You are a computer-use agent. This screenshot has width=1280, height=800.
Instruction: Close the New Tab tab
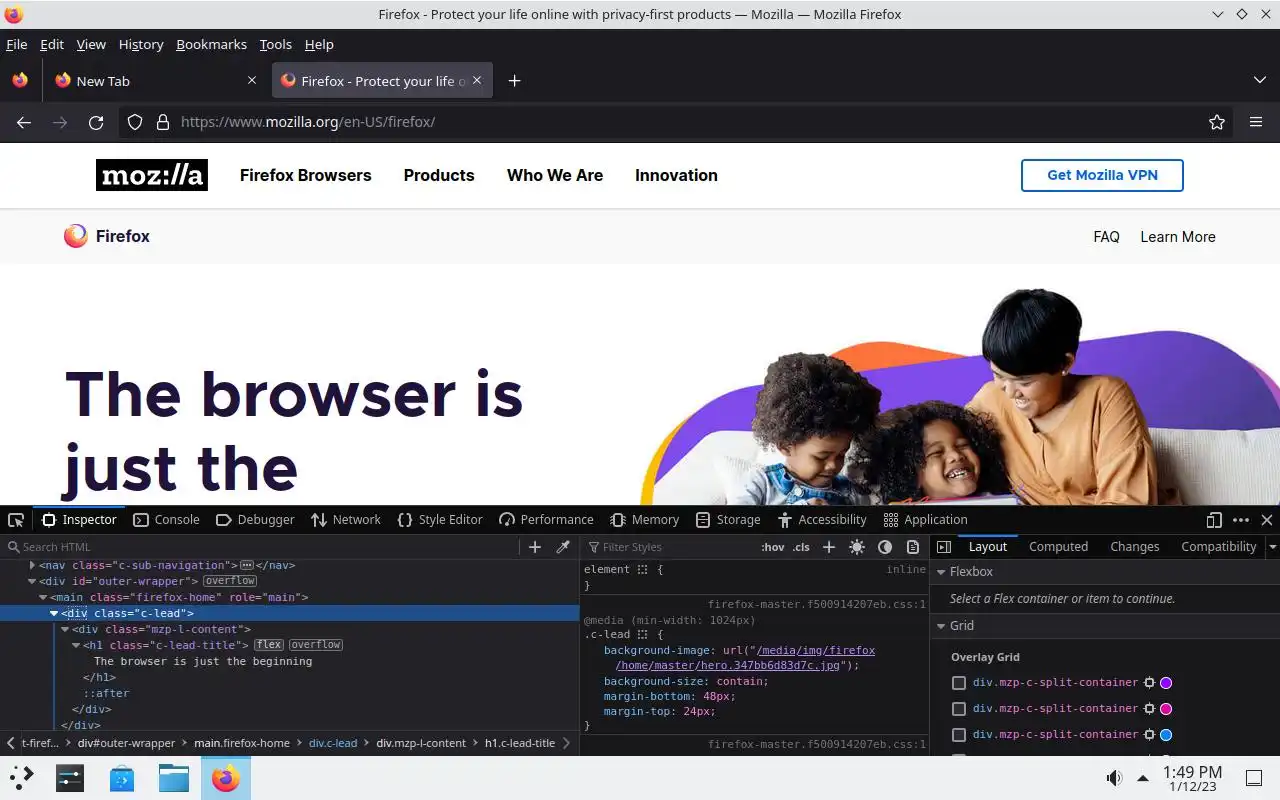coord(252,81)
